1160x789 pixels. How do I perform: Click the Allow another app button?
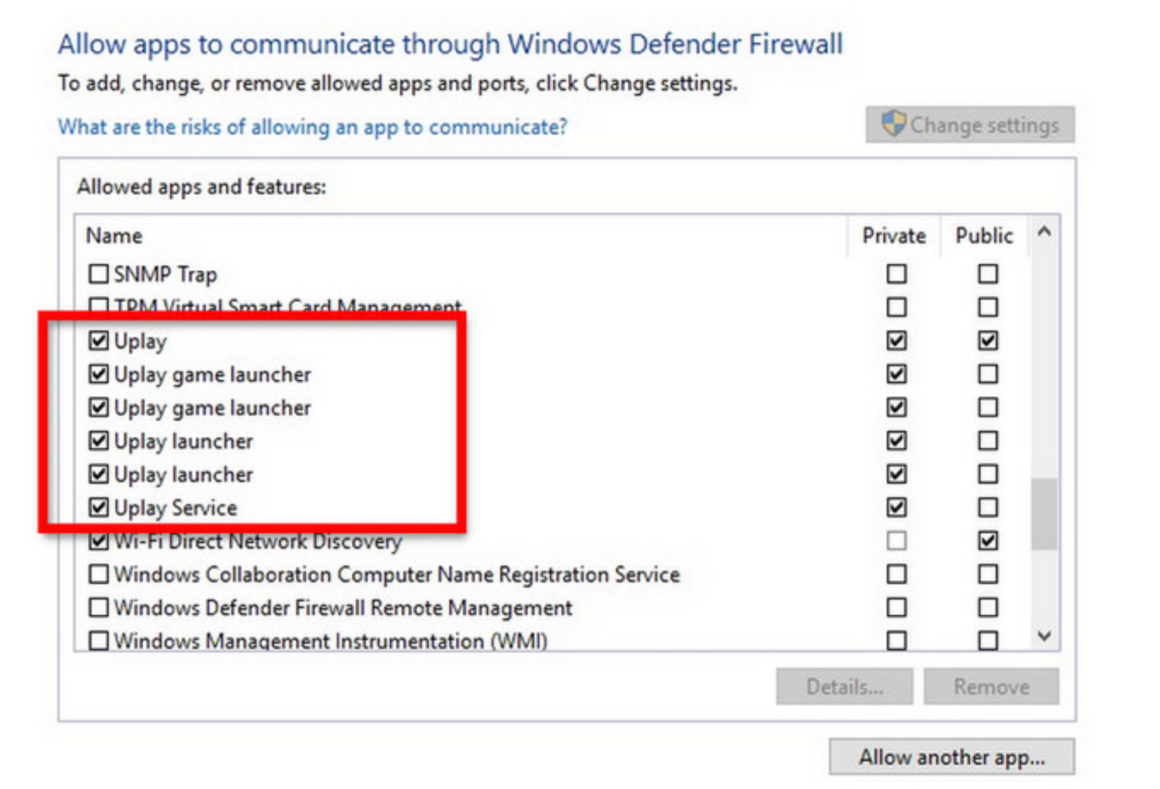click(x=951, y=757)
